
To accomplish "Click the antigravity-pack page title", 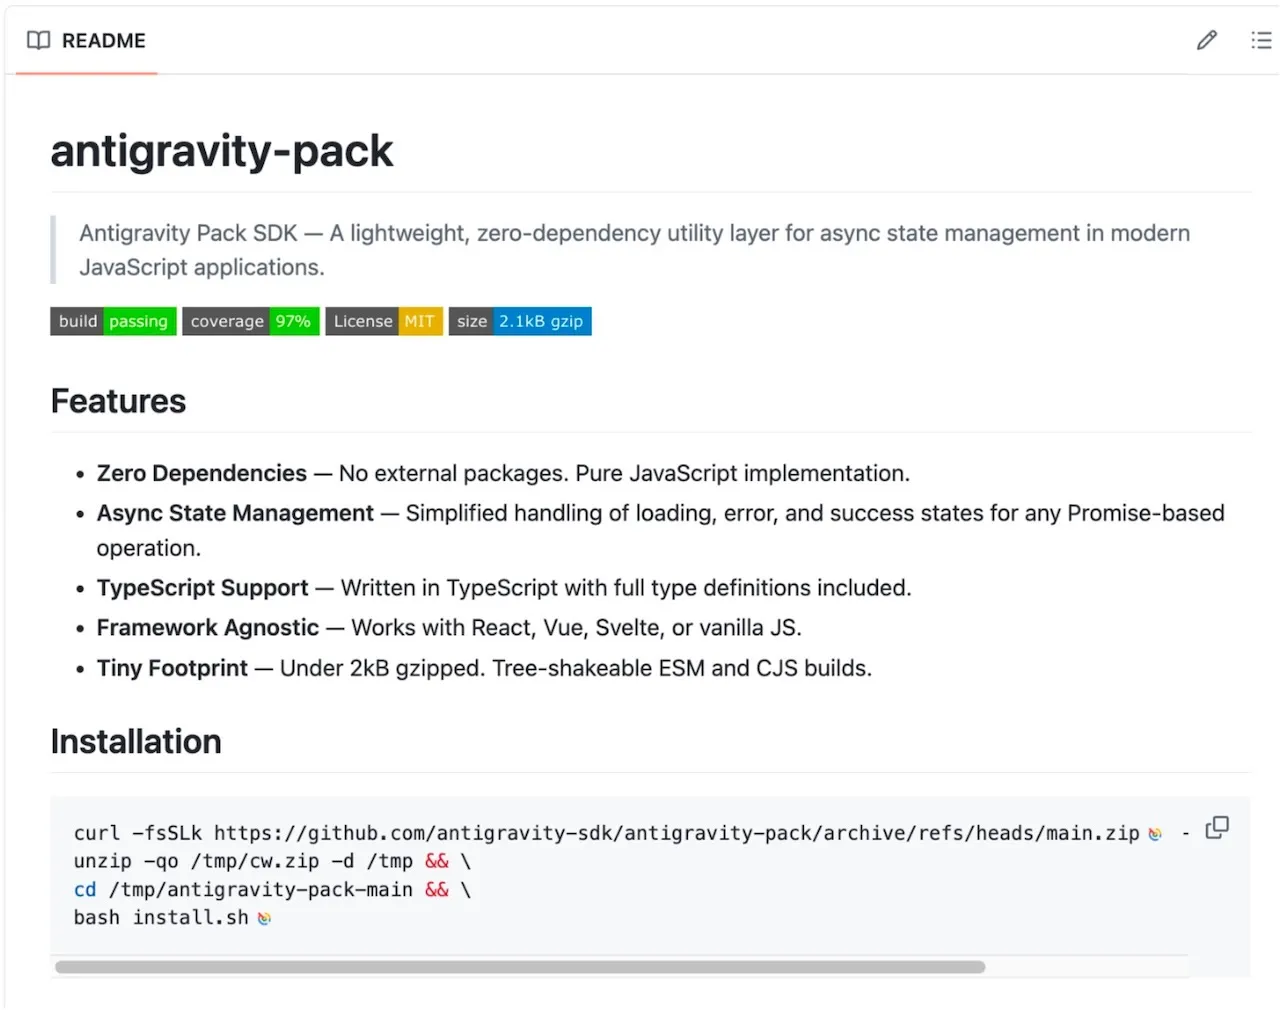I will coord(221,151).
